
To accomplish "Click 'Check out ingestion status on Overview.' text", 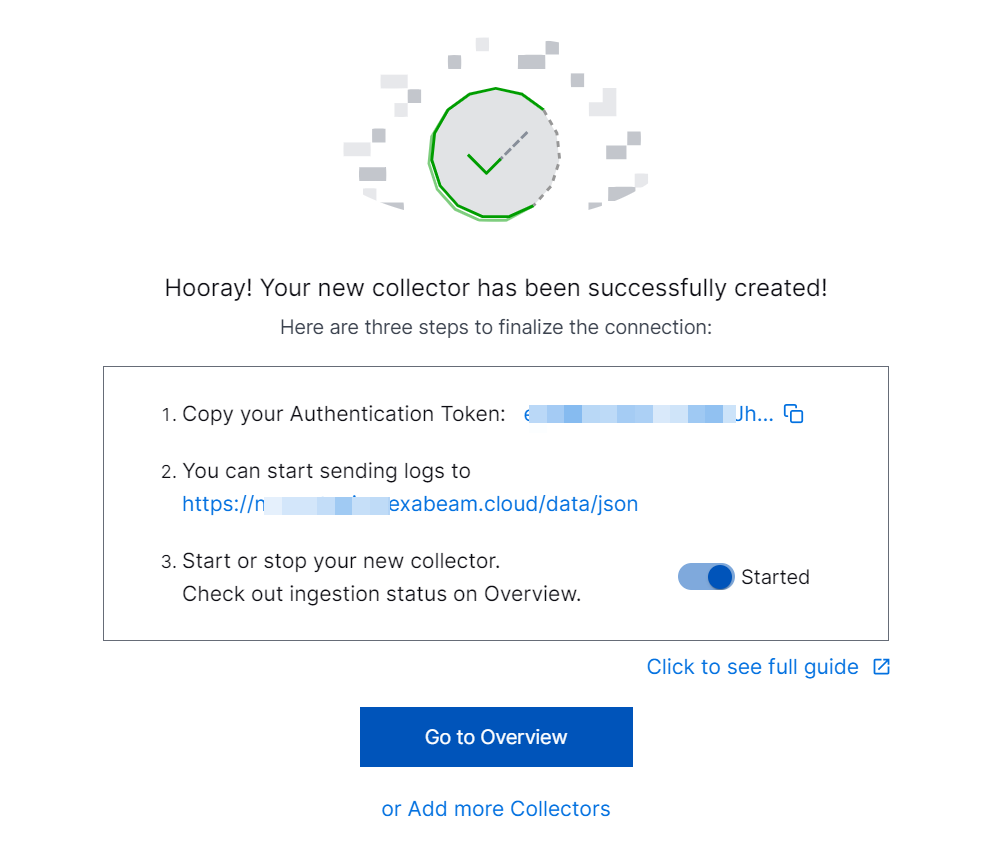I will tap(382, 594).
